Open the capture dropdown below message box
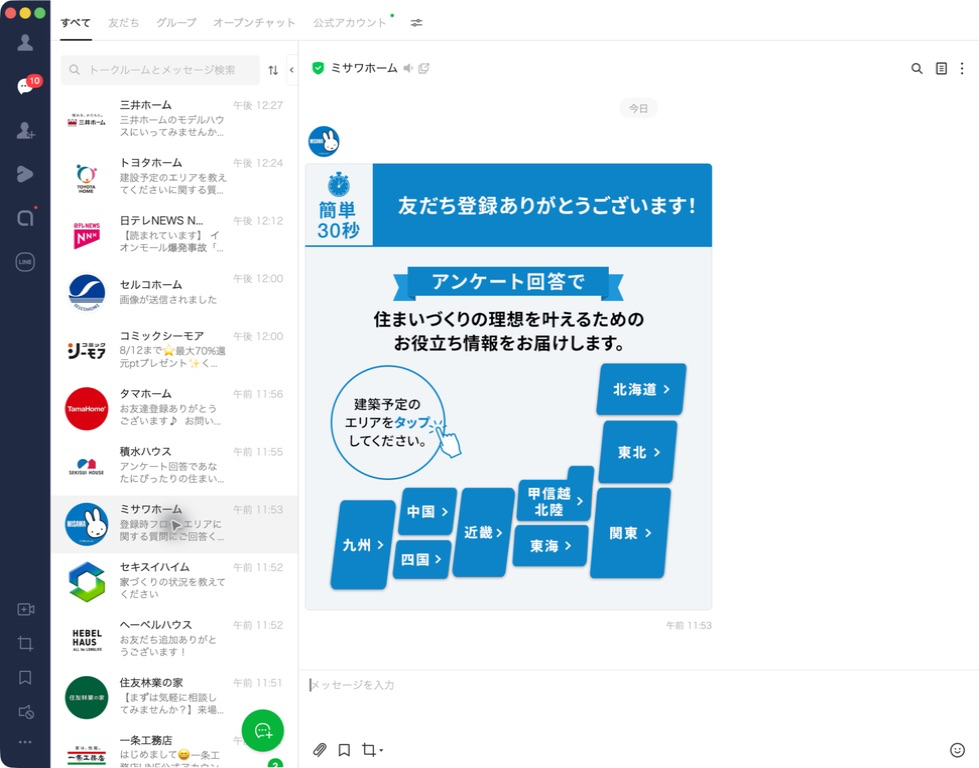Image resolution: width=979 pixels, height=768 pixels. (x=372, y=749)
